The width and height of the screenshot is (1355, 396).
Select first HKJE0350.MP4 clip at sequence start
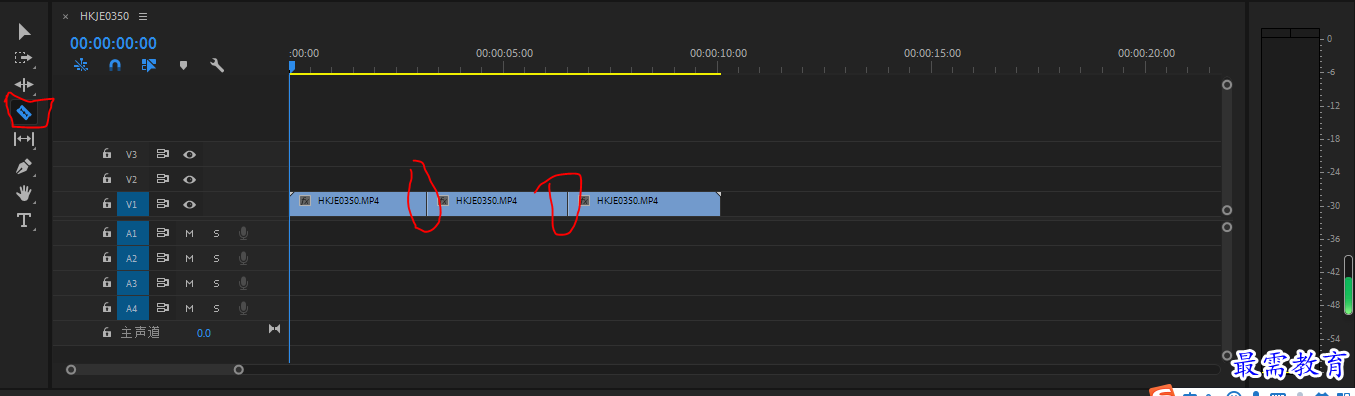358,204
